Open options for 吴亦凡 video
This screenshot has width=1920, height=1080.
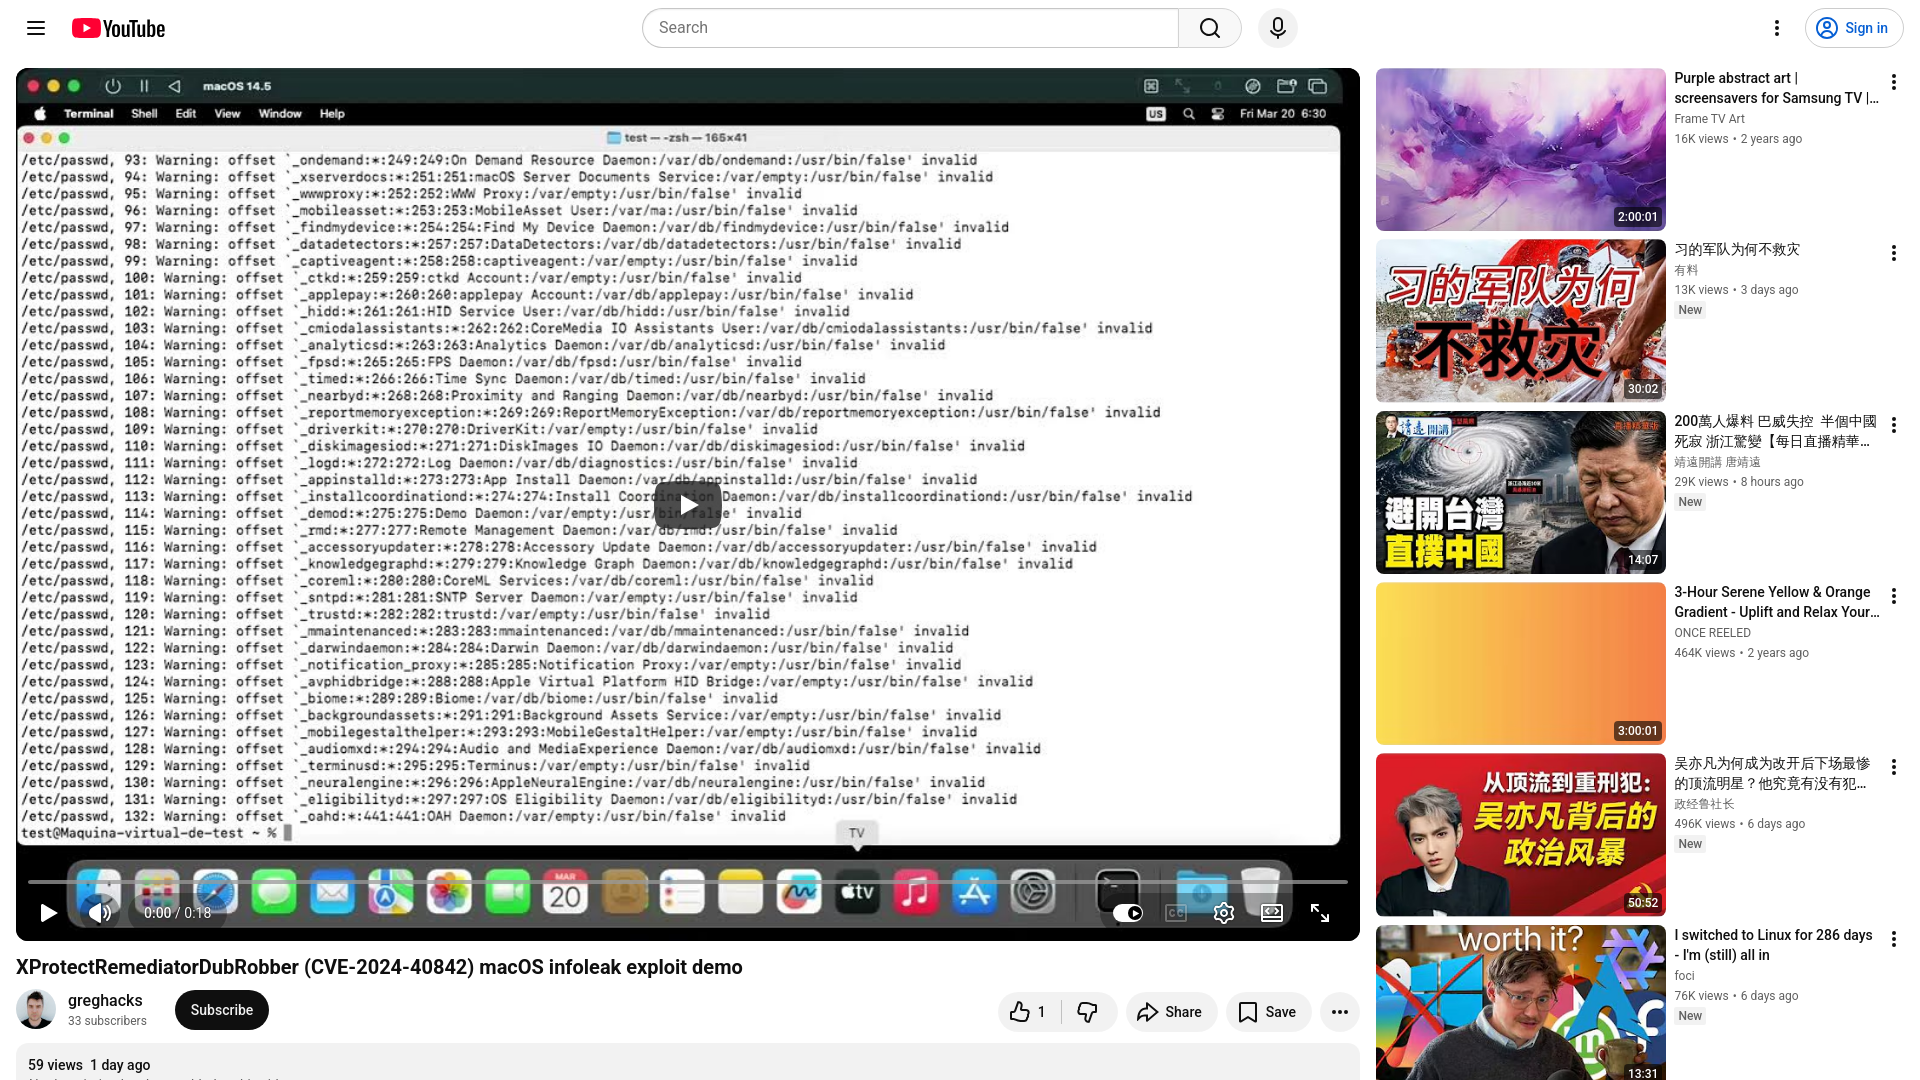pos(1893,767)
